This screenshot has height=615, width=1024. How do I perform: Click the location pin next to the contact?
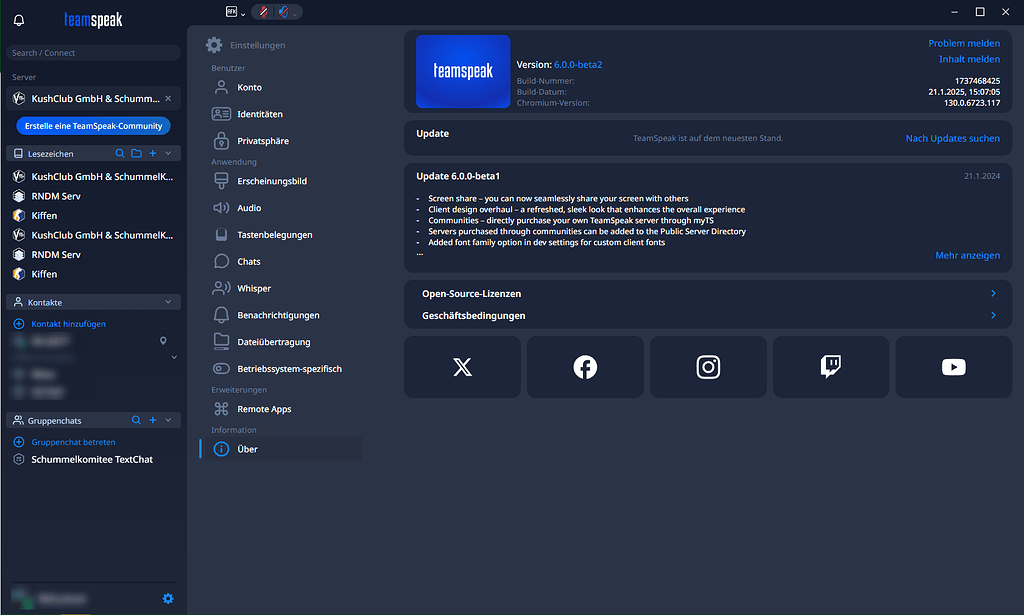pyautogui.click(x=163, y=341)
